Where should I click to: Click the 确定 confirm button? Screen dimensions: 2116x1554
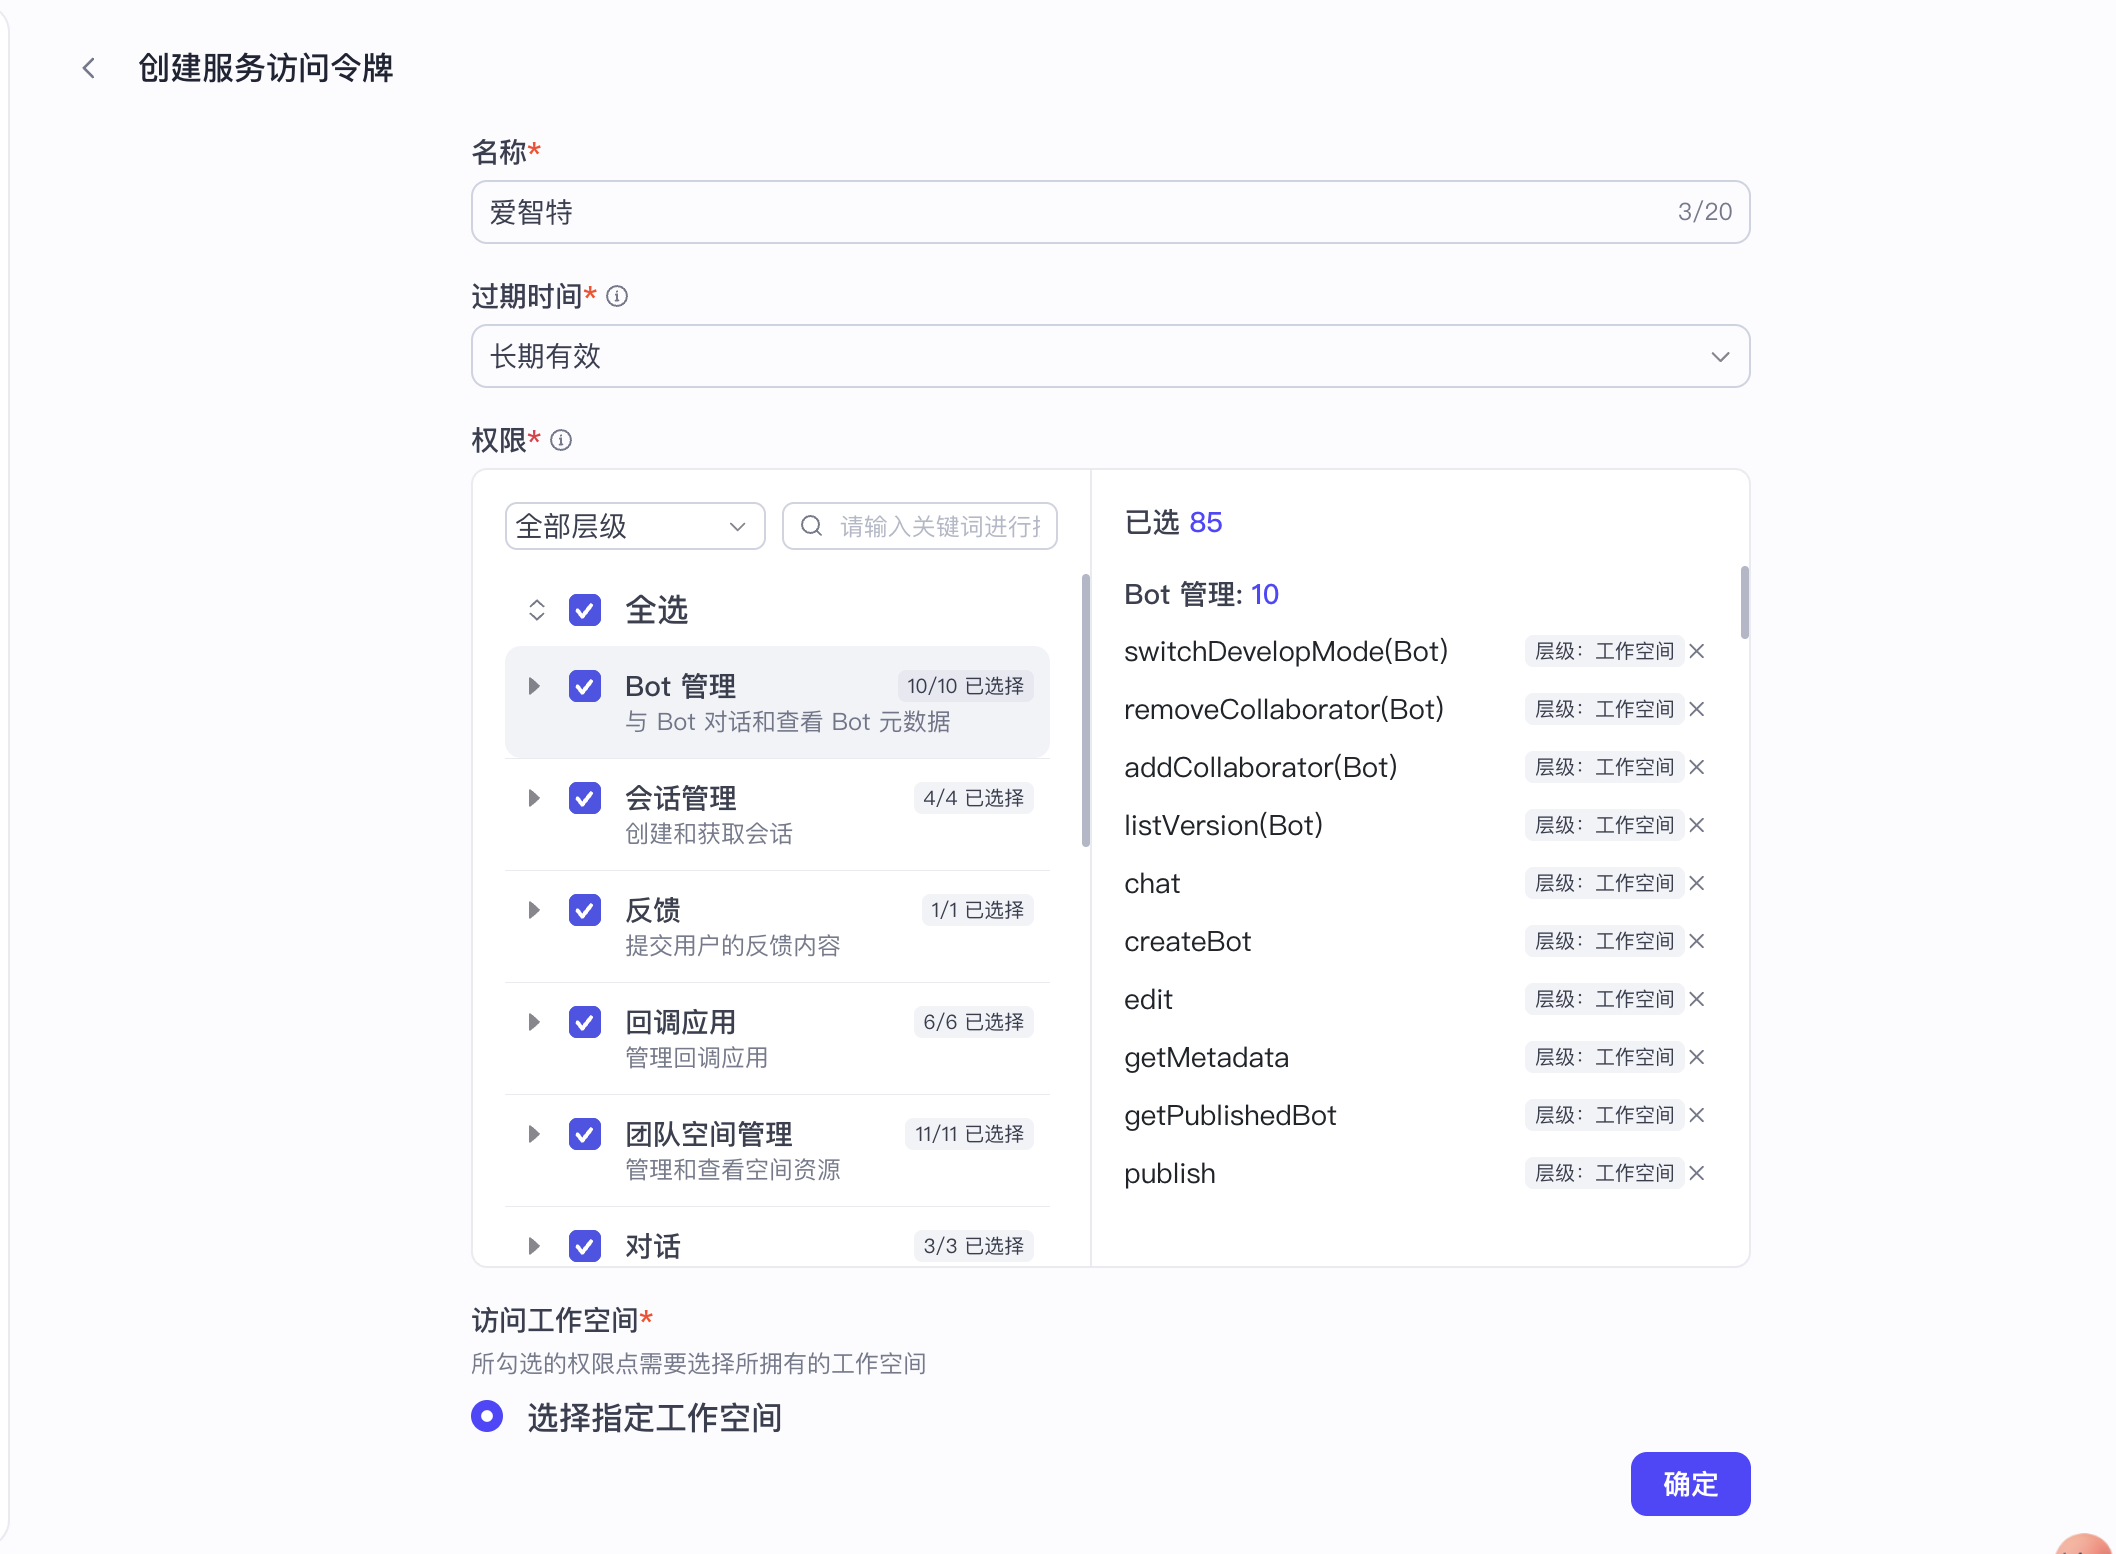tap(1689, 1484)
